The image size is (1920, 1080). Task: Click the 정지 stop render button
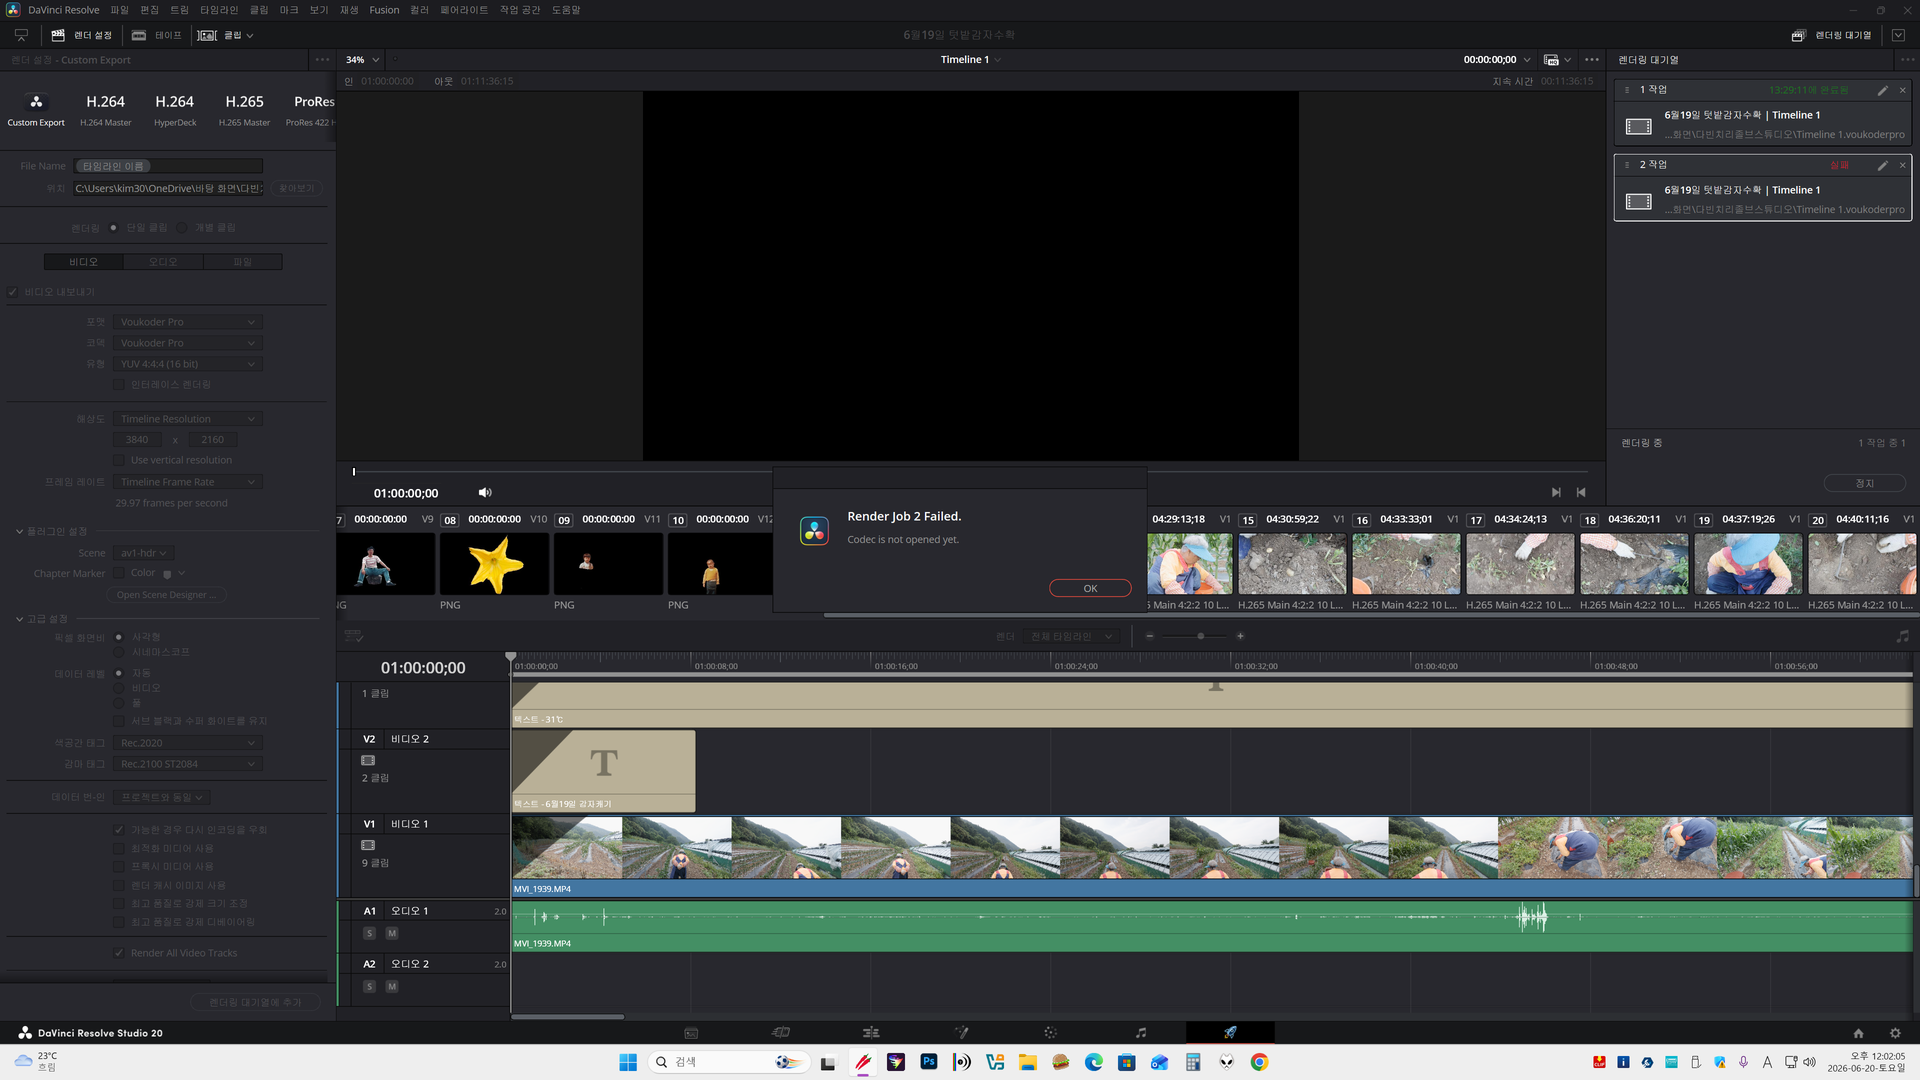click(x=1865, y=483)
